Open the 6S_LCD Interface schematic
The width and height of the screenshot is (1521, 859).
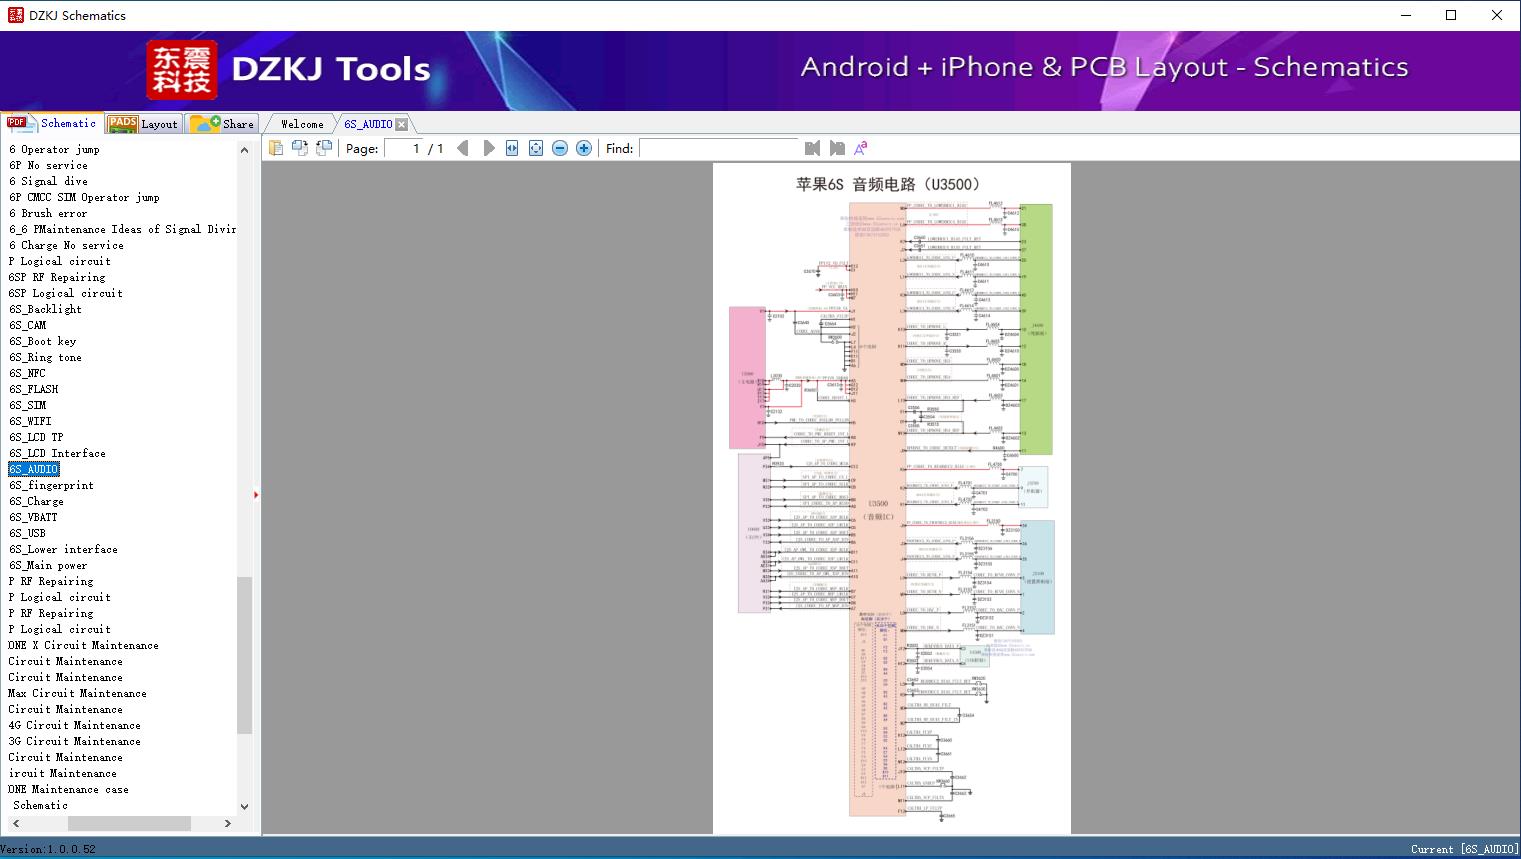point(57,453)
